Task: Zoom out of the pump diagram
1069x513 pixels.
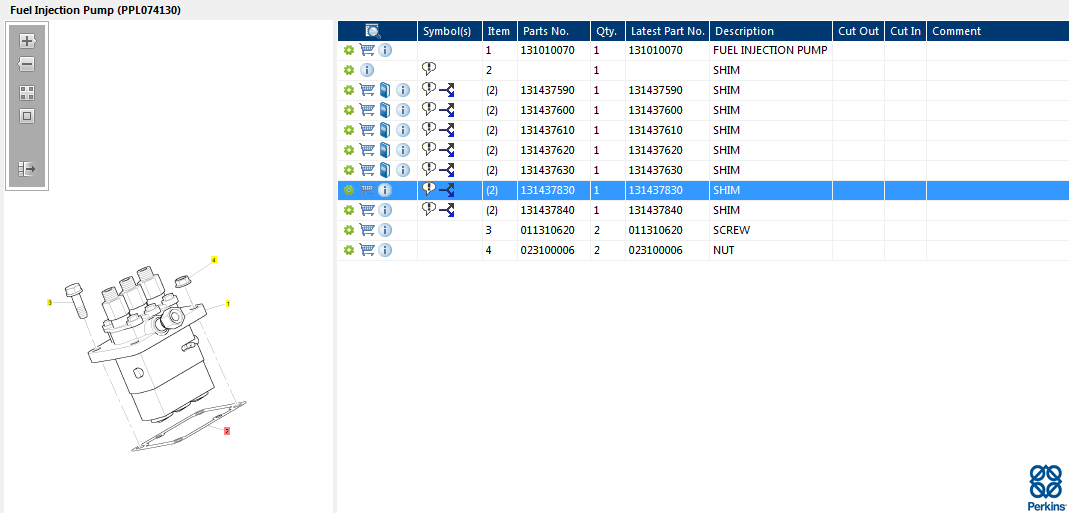Action: click(27, 64)
